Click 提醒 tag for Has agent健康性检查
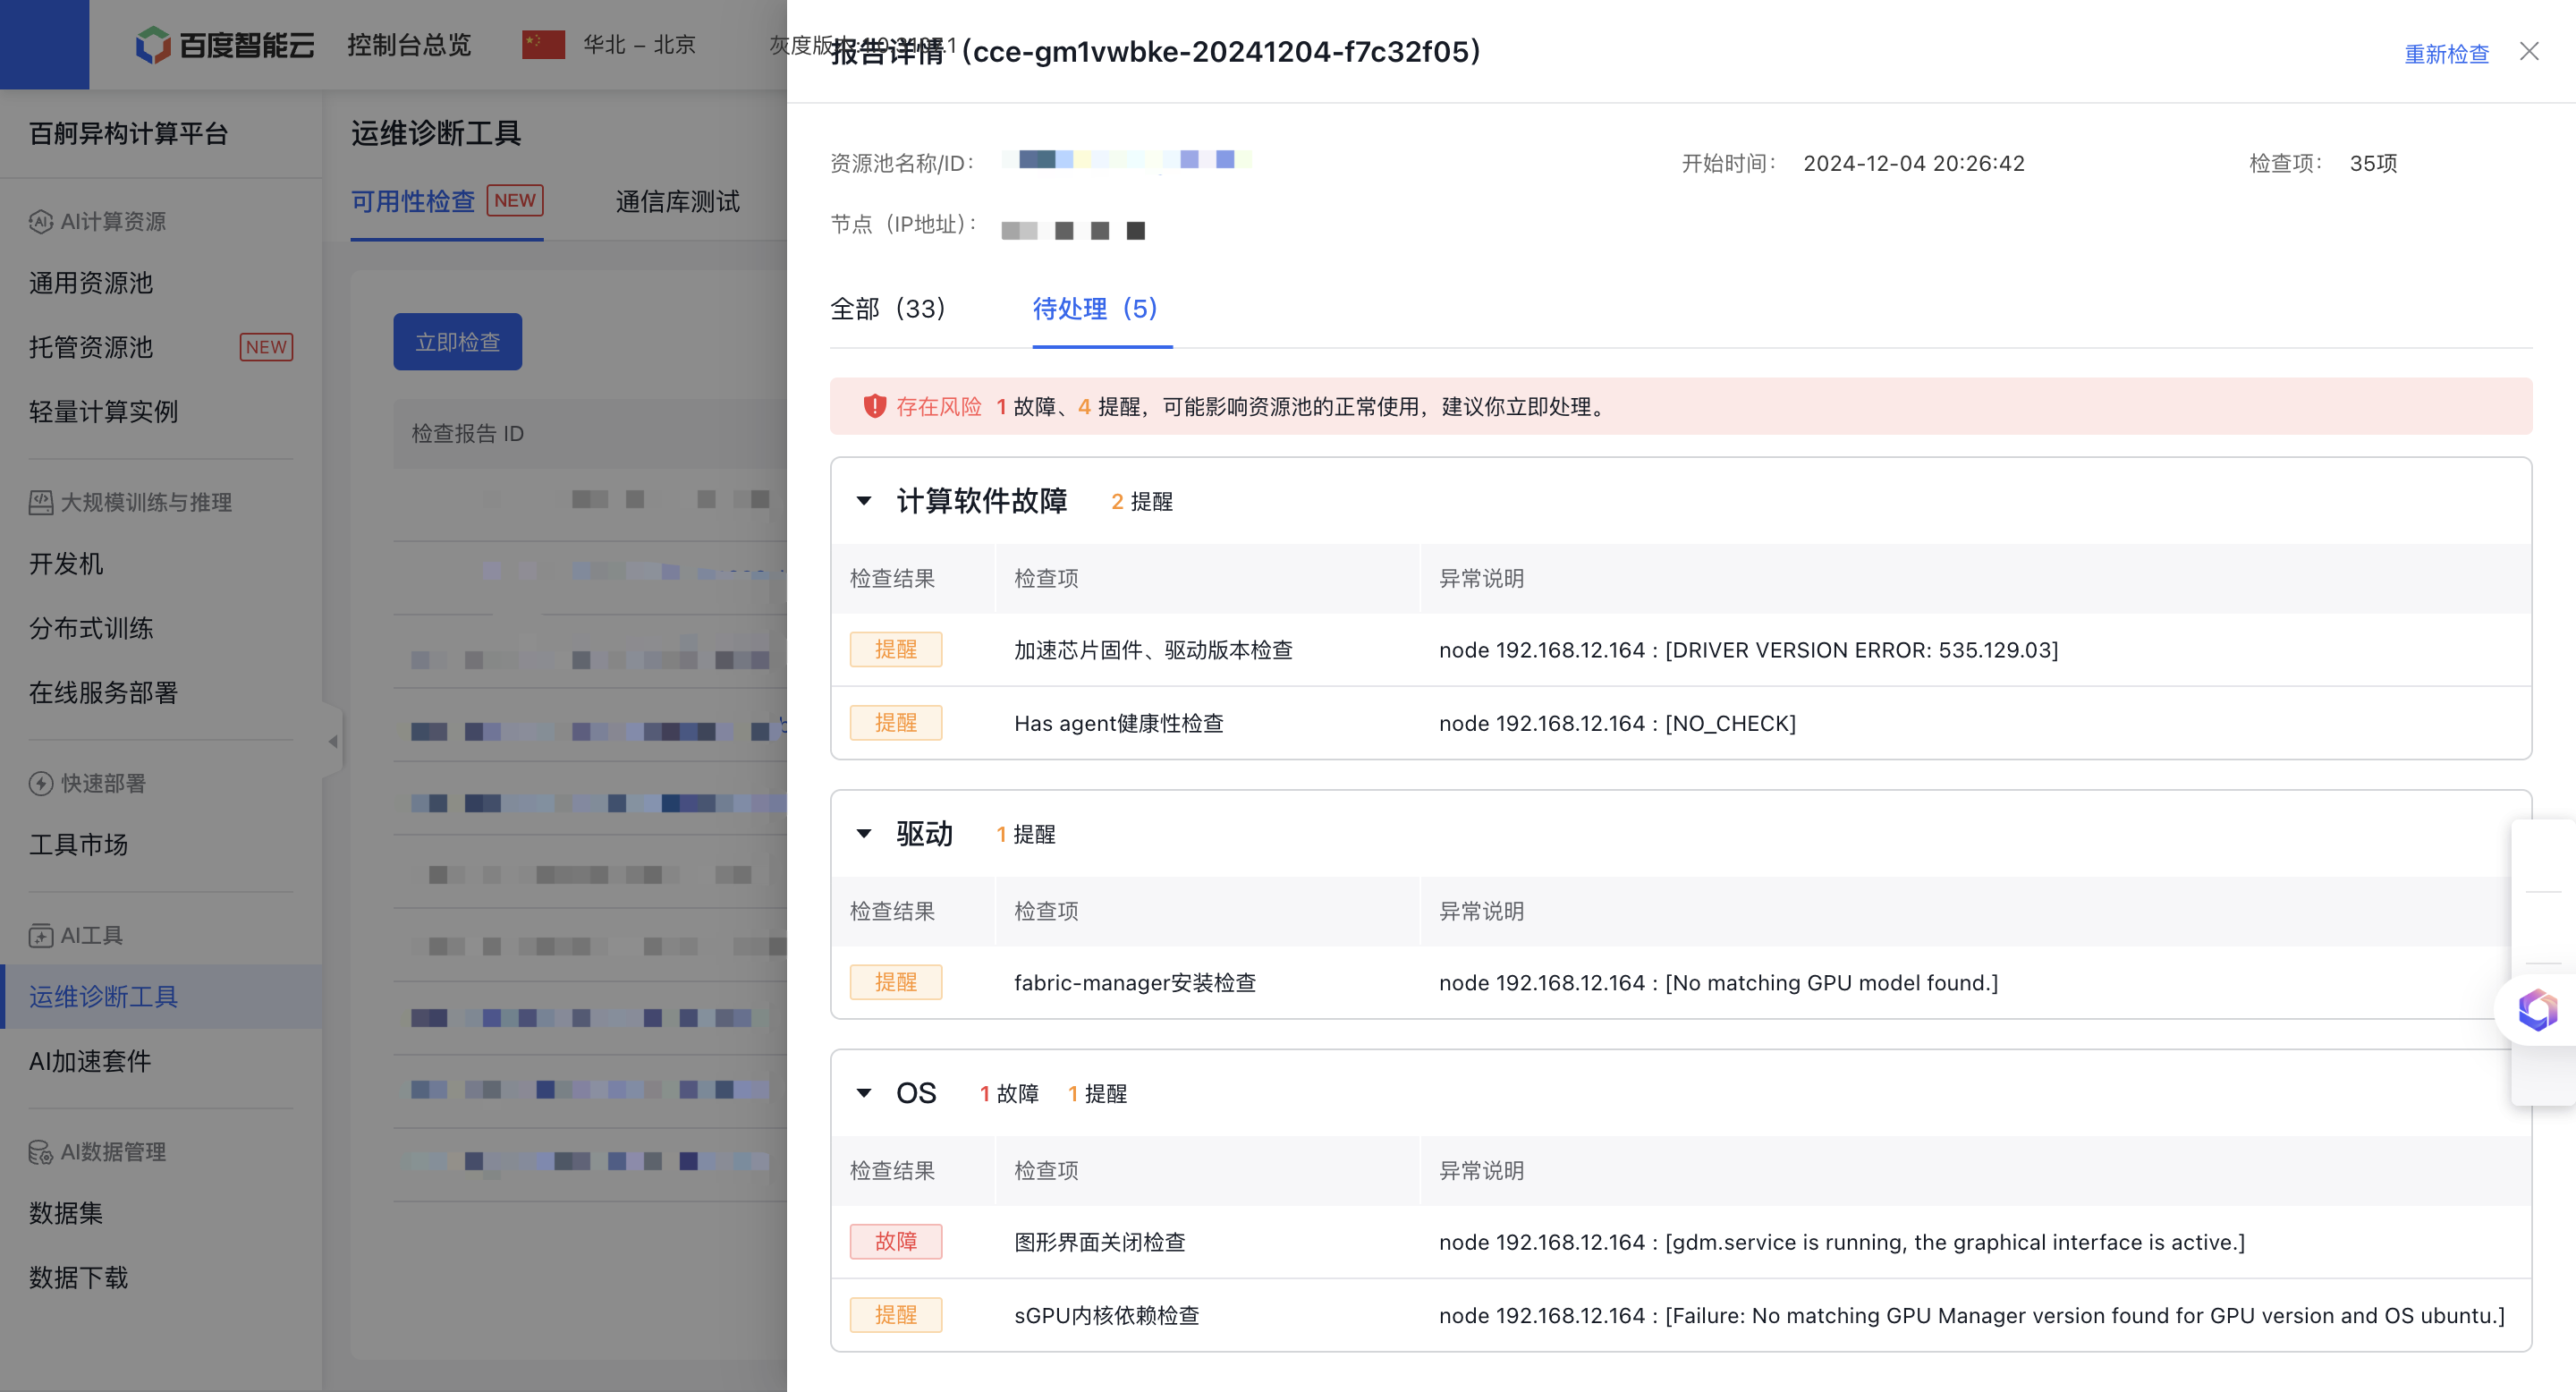The width and height of the screenshot is (2576, 1392). click(x=896, y=722)
